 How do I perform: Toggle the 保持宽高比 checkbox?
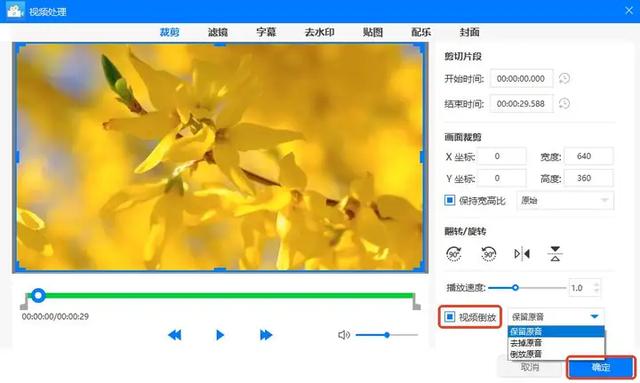click(x=449, y=200)
